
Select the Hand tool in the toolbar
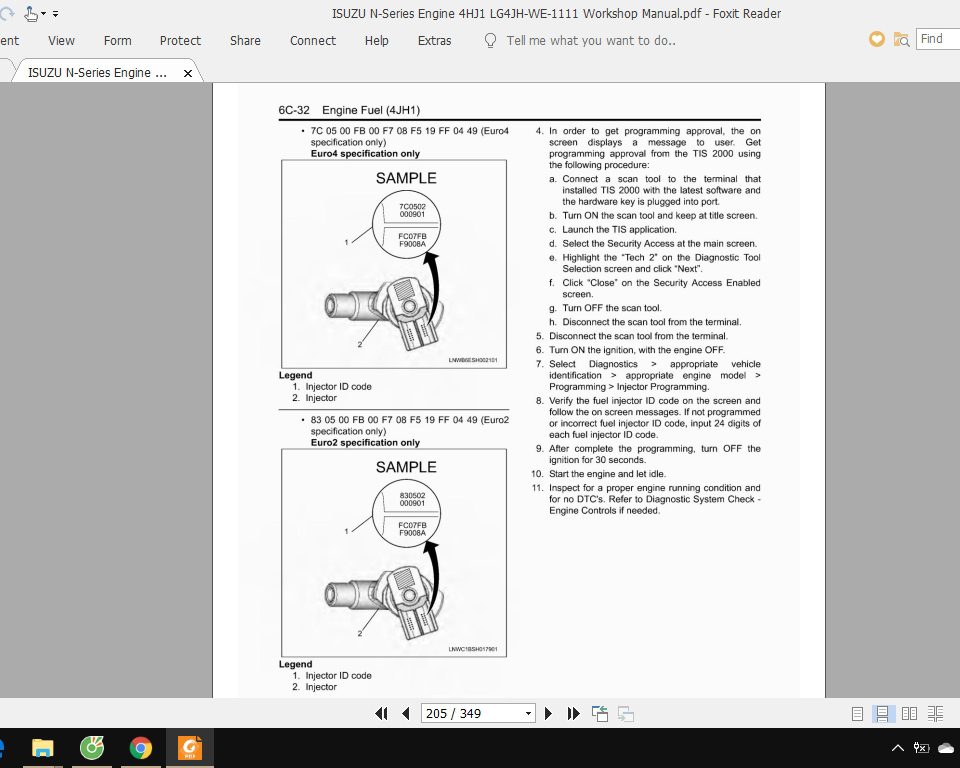(x=30, y=14)
